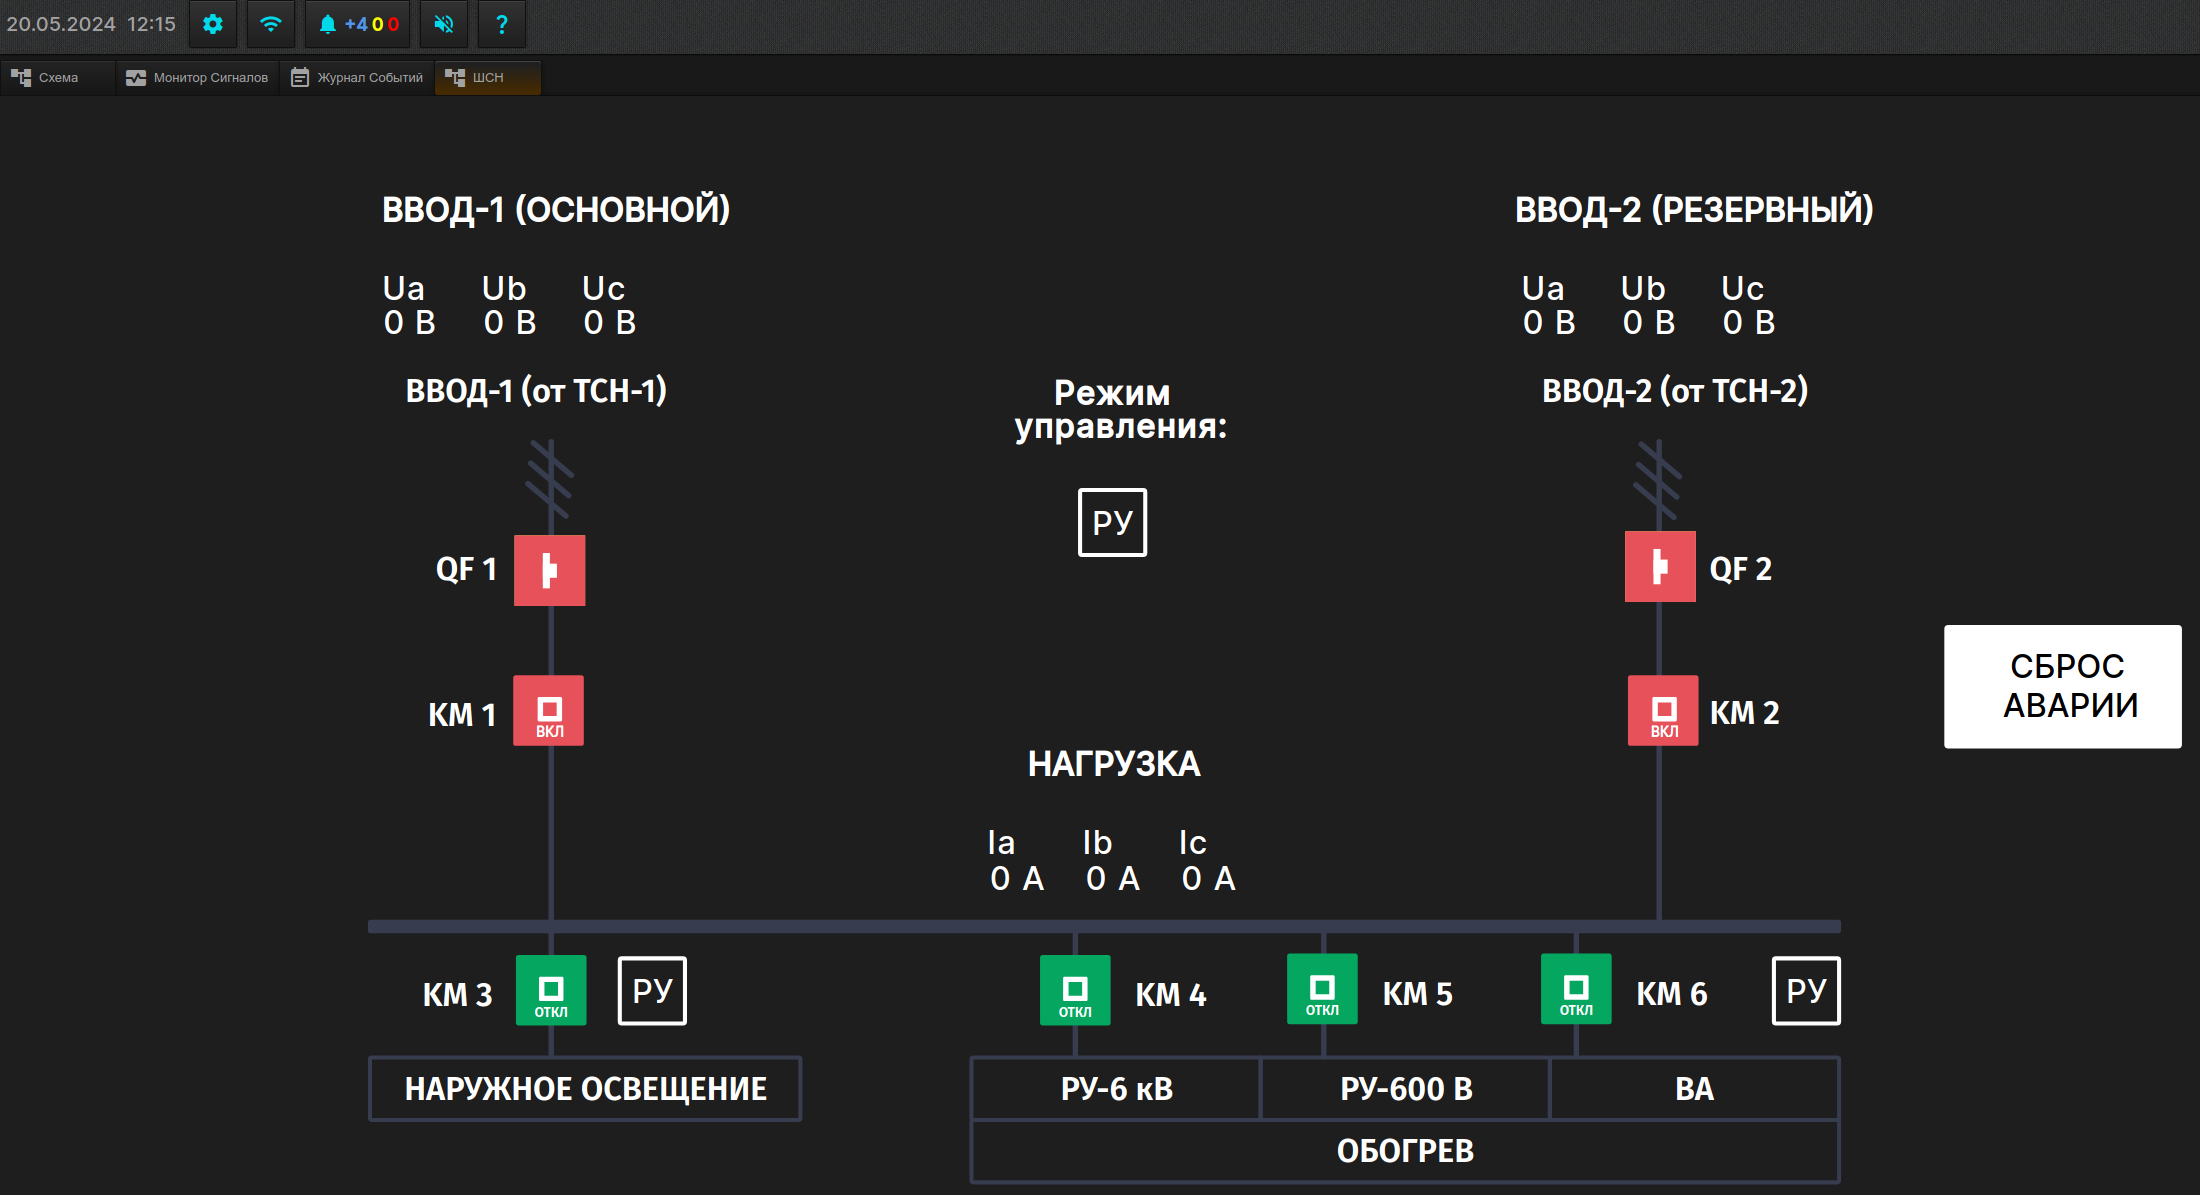Click the Ib load current value

point(1113,879)
